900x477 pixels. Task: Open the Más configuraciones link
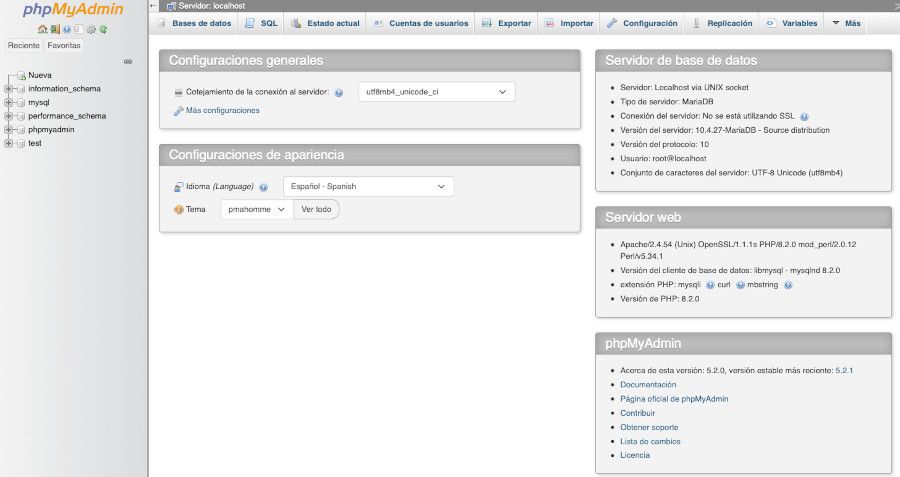[x=223, y=110]
